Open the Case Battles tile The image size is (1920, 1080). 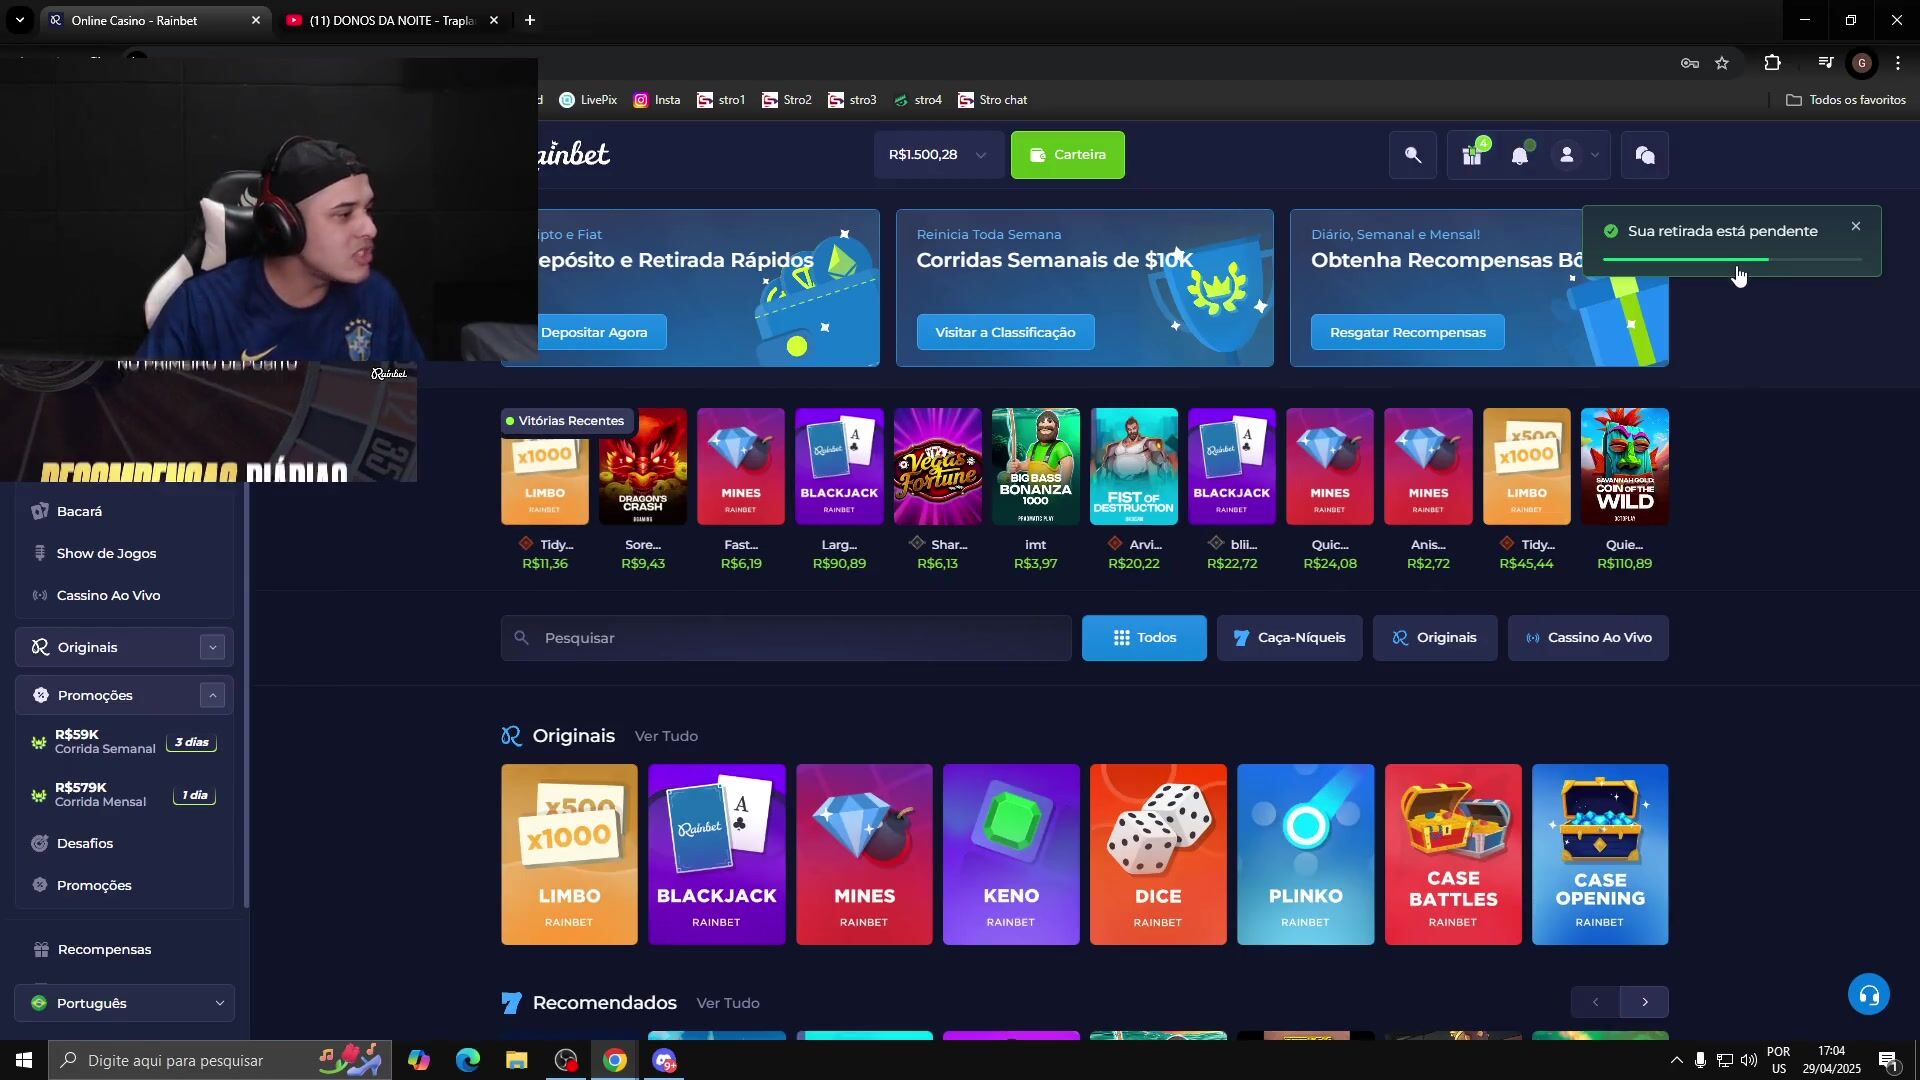1453,855
